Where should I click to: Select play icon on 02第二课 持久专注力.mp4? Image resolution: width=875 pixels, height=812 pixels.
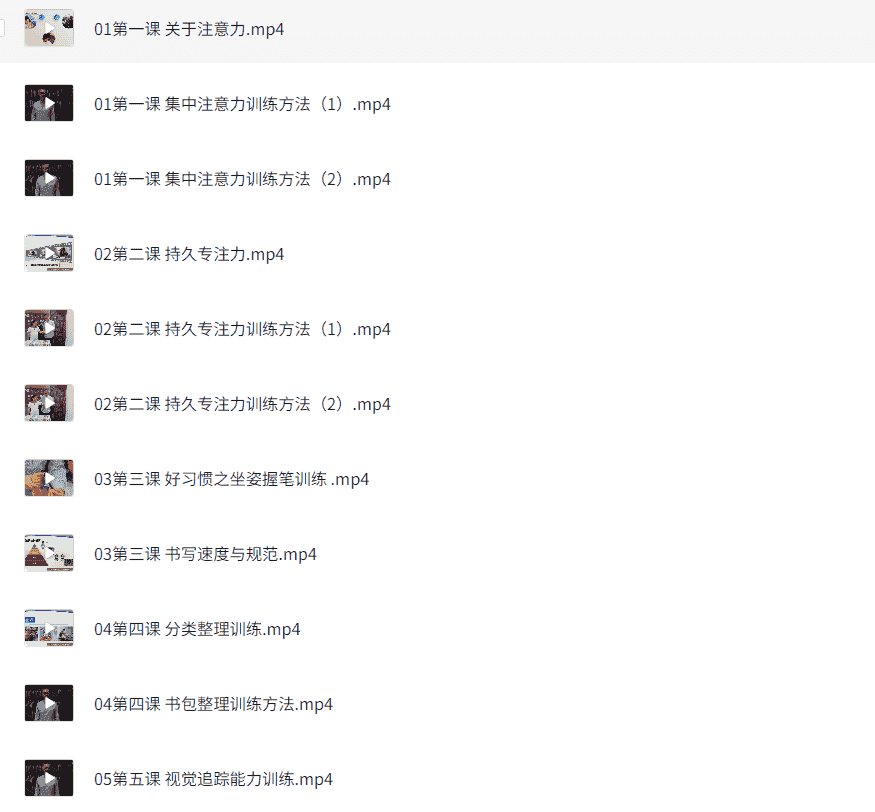pos(49,253)
